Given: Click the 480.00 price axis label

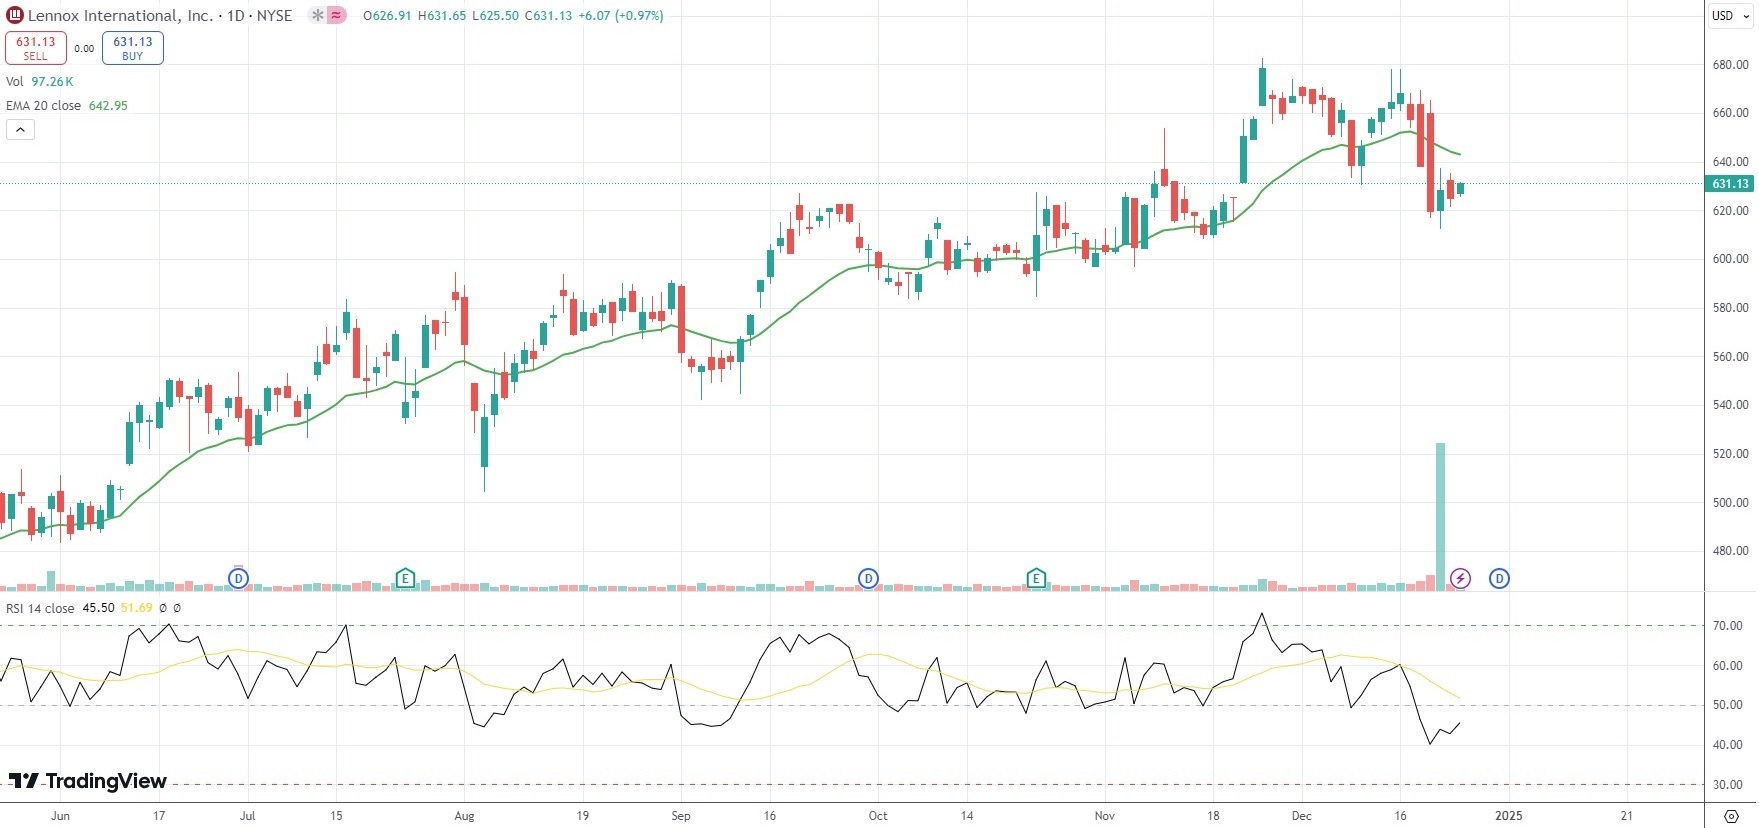Looking at the screenshot, I should [x=1730, y=551].
